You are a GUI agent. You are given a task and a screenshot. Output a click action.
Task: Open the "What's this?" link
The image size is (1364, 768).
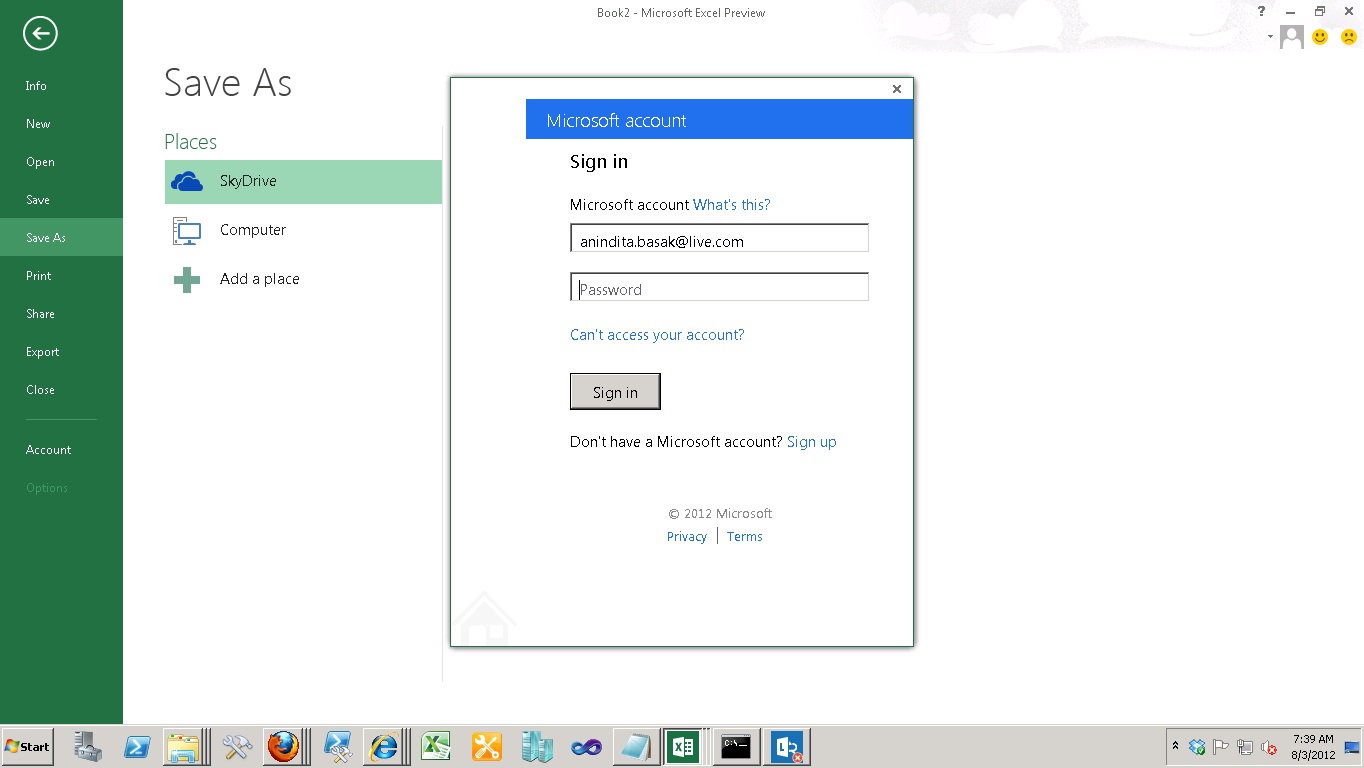tap(732, 205)
